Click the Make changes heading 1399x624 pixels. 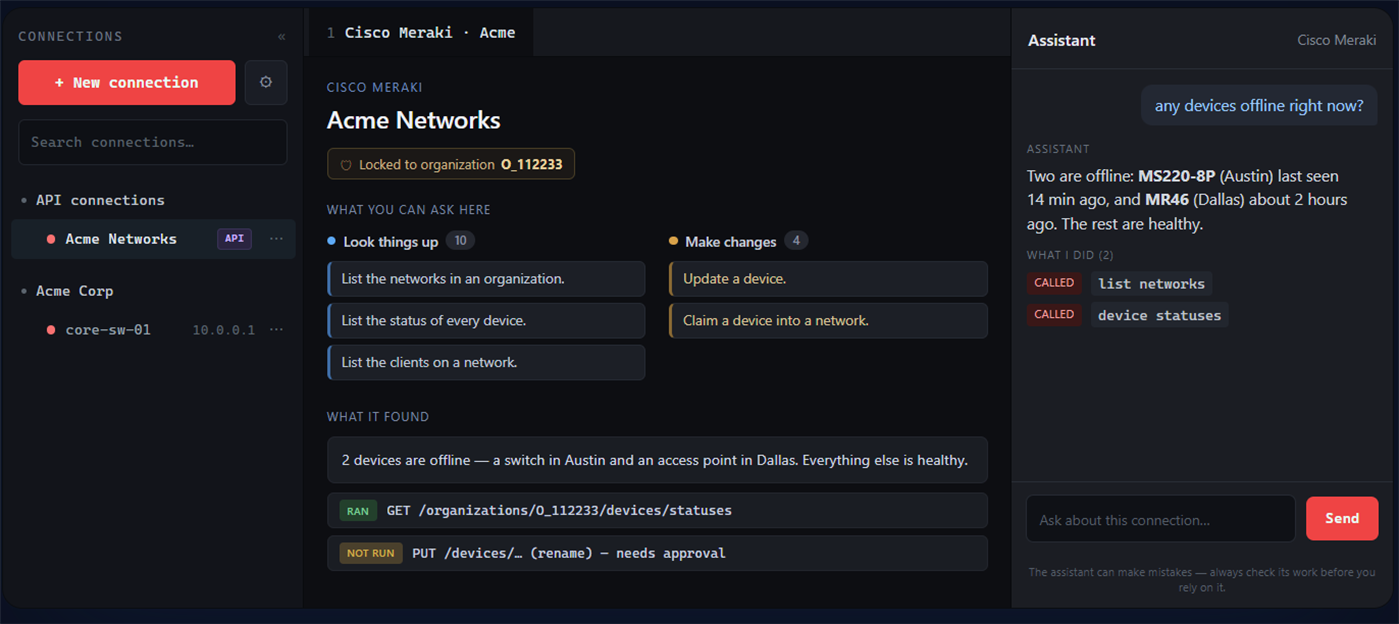click(730, 241)
